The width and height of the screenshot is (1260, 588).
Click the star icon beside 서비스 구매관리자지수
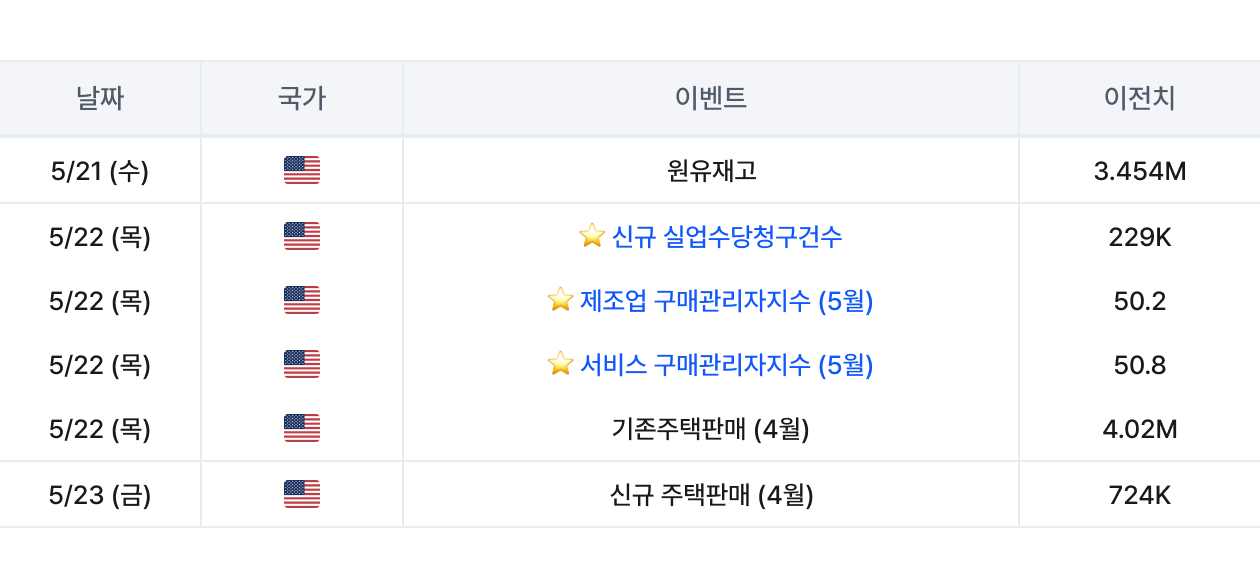click(x=560, y=364)
